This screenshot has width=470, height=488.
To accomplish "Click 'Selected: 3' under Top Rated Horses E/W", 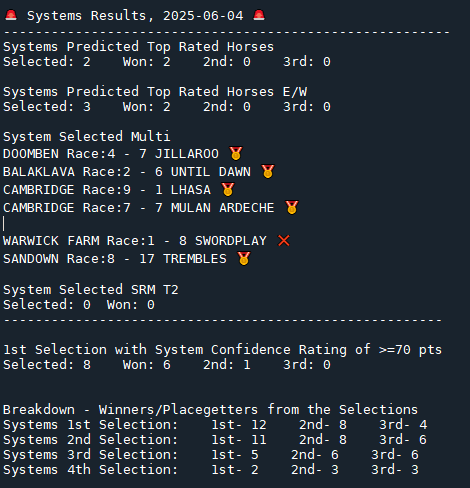I will [47, 107].
